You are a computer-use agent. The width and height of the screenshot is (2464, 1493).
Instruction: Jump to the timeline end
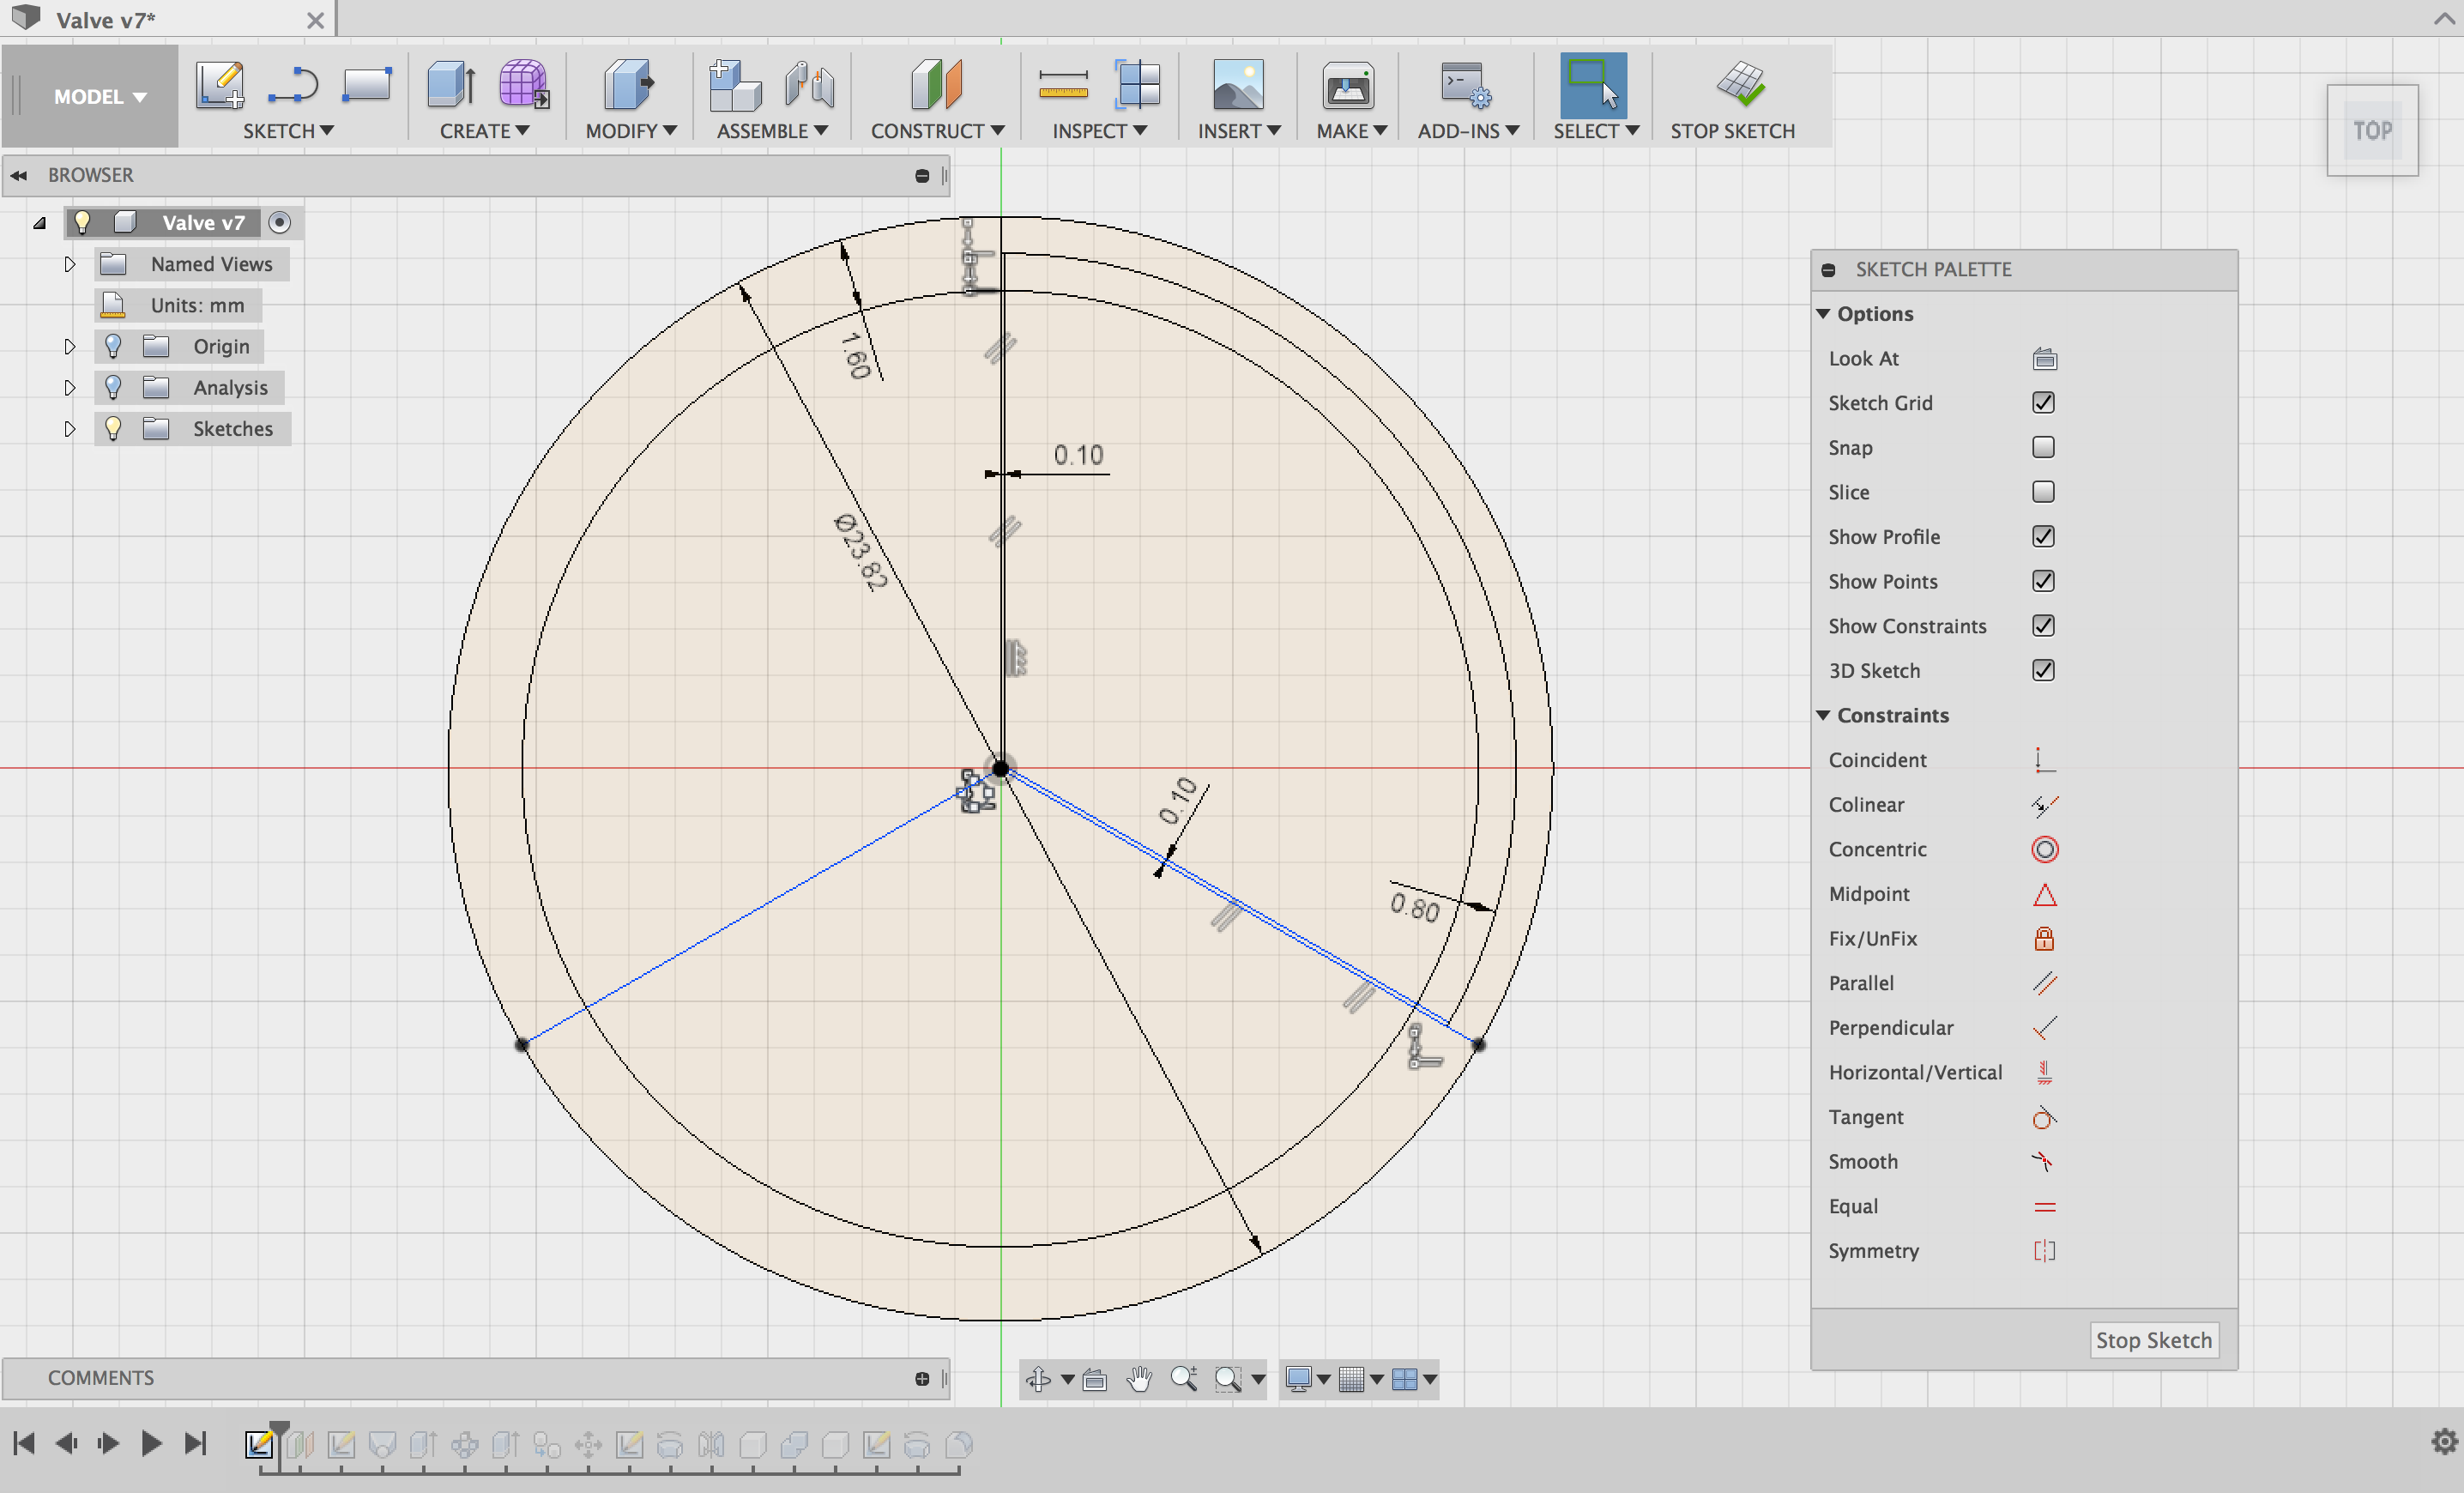[195, 1443]
